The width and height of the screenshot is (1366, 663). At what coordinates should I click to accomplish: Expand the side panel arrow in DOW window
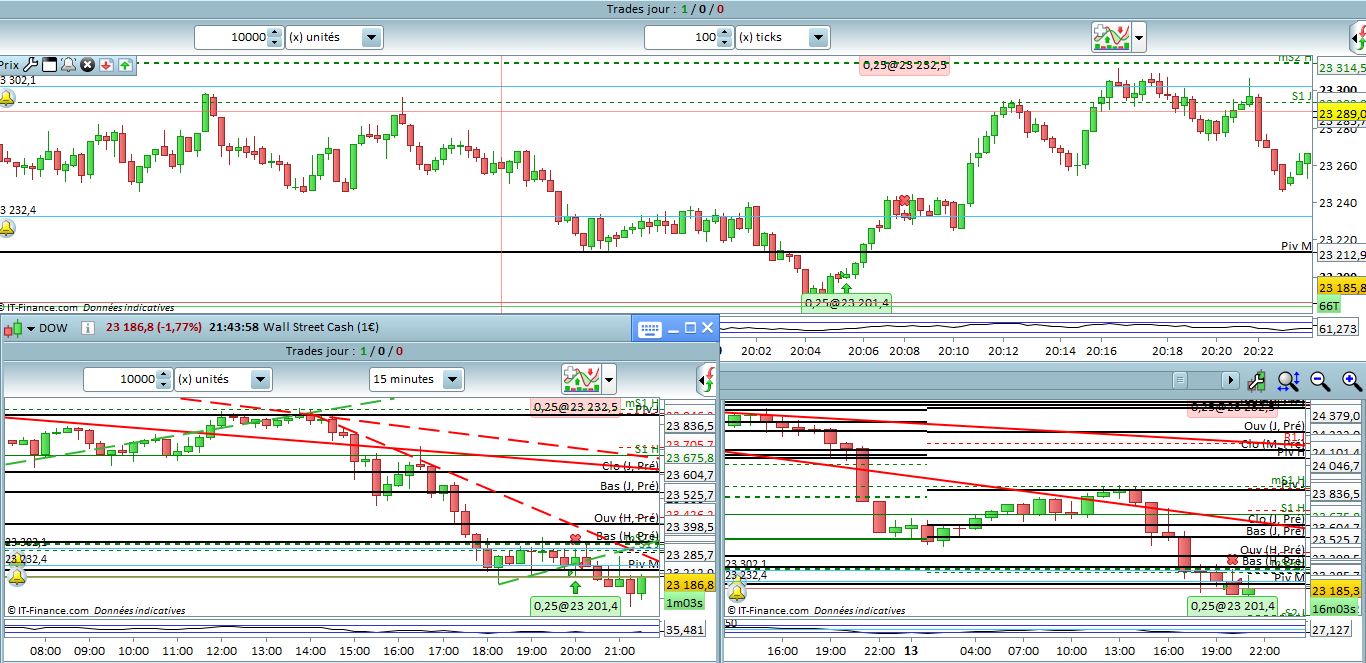click(x=708, y=379)
